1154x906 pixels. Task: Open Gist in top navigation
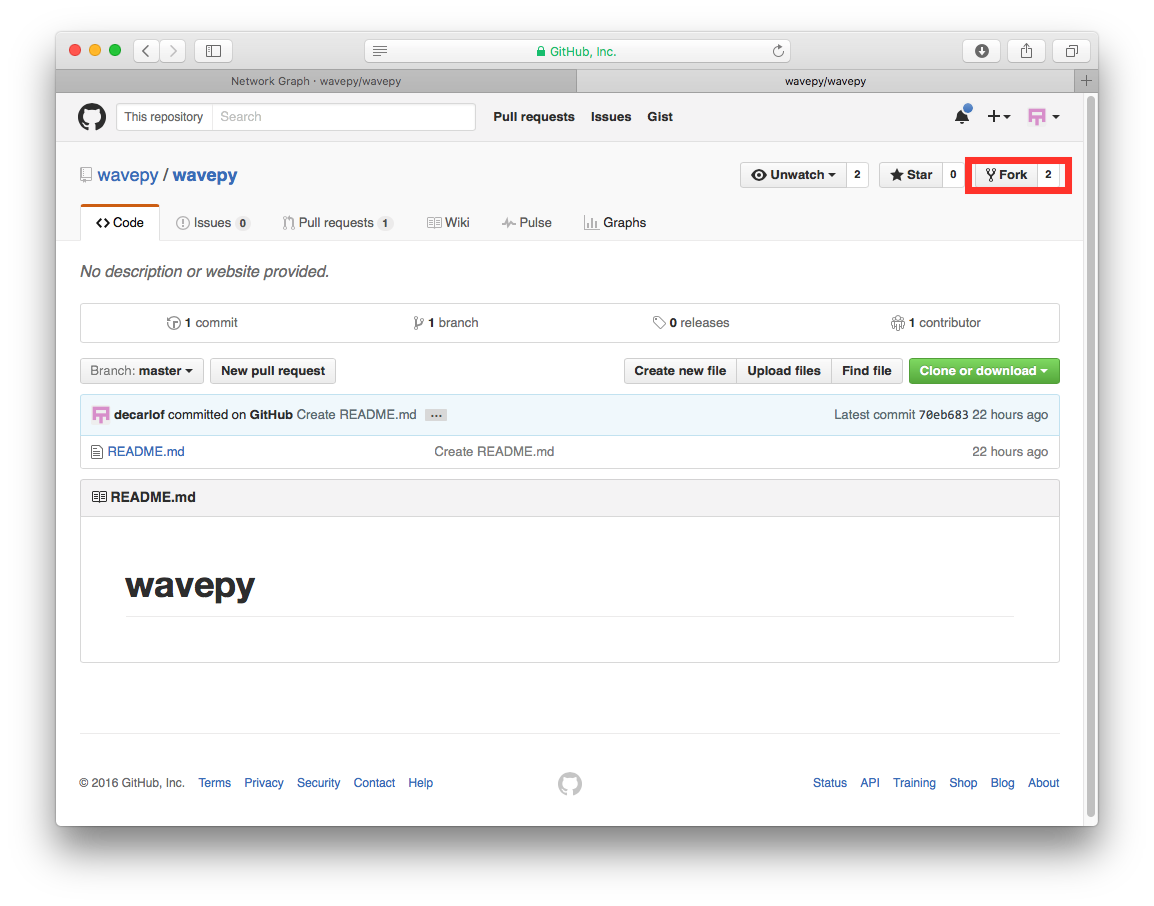pyautogui.click(x=660, y=116)
